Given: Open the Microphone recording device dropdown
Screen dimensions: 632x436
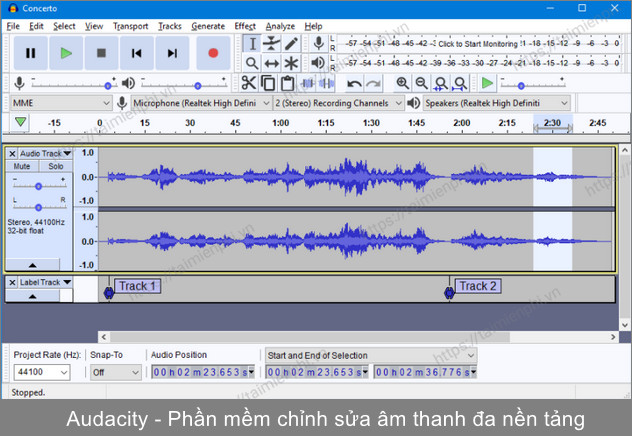Looking at the screenshot, I should click(202, 103).
